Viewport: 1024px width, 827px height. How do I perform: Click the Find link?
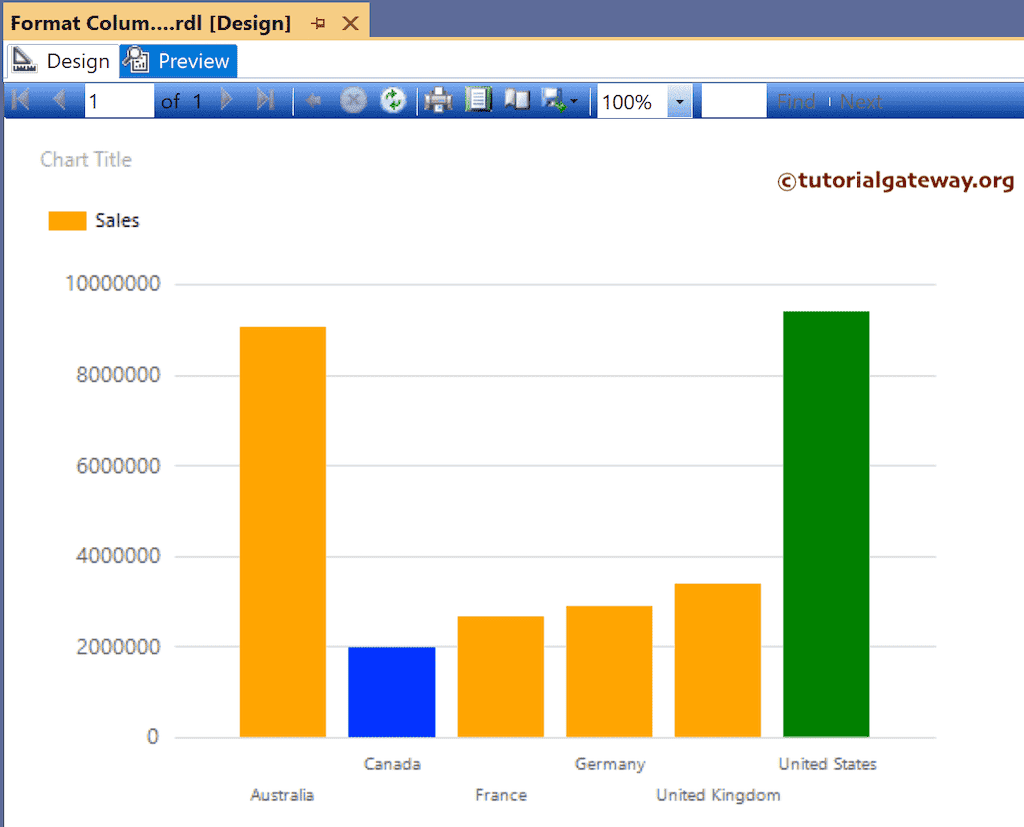797,100
